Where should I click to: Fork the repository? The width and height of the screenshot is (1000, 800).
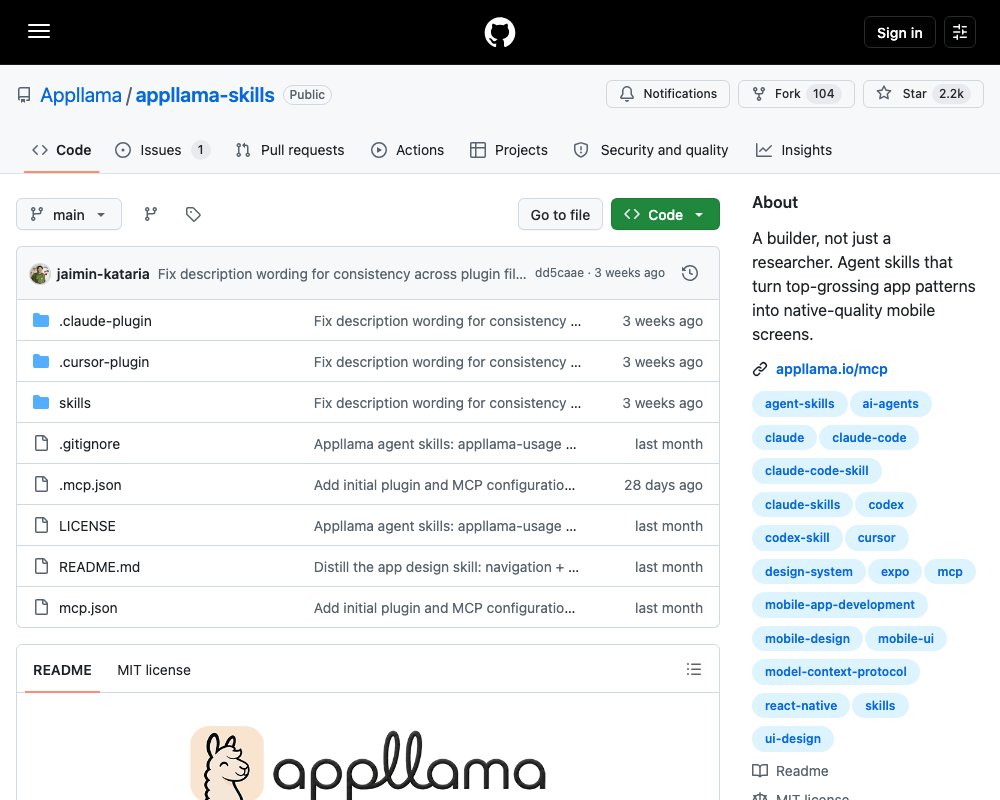796,94
